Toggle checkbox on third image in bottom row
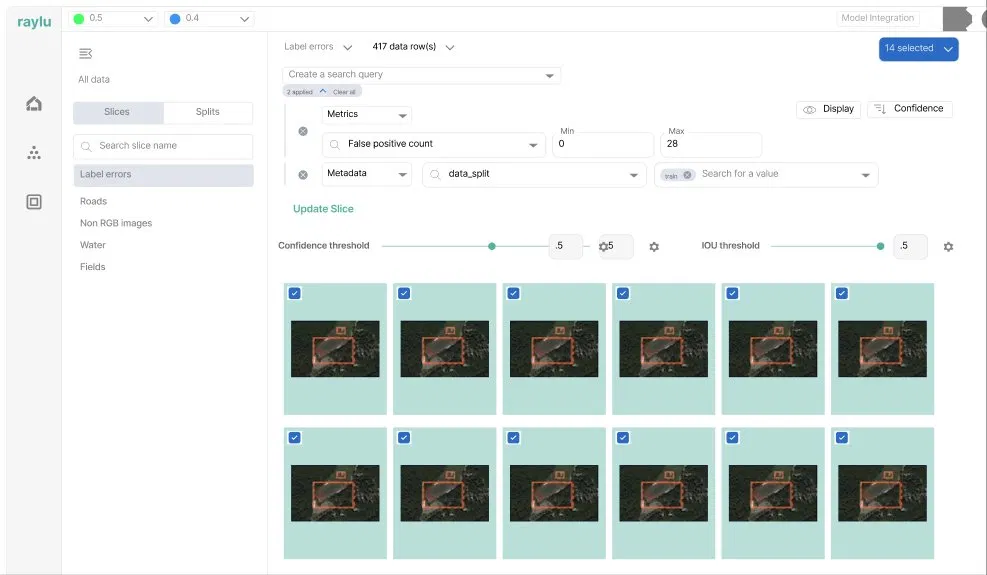Image resolution: width=987 pixels, height=575 pixels. coord(514,438)
